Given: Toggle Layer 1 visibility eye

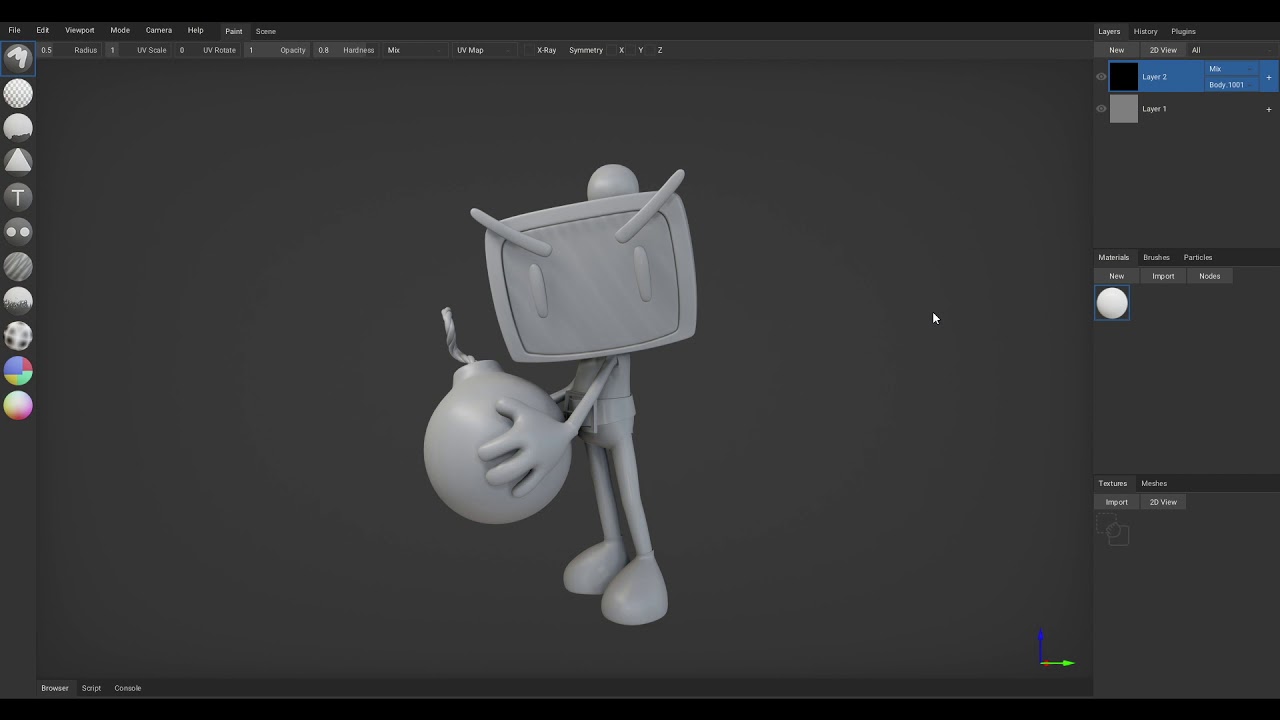Looking at the screenshot, I should [1101, 109].
